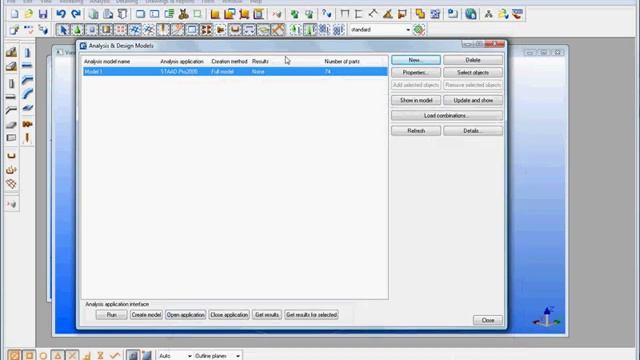This screenshot has width=640, height=360.
Task: Click the Close application button
Action: [229, 315]
